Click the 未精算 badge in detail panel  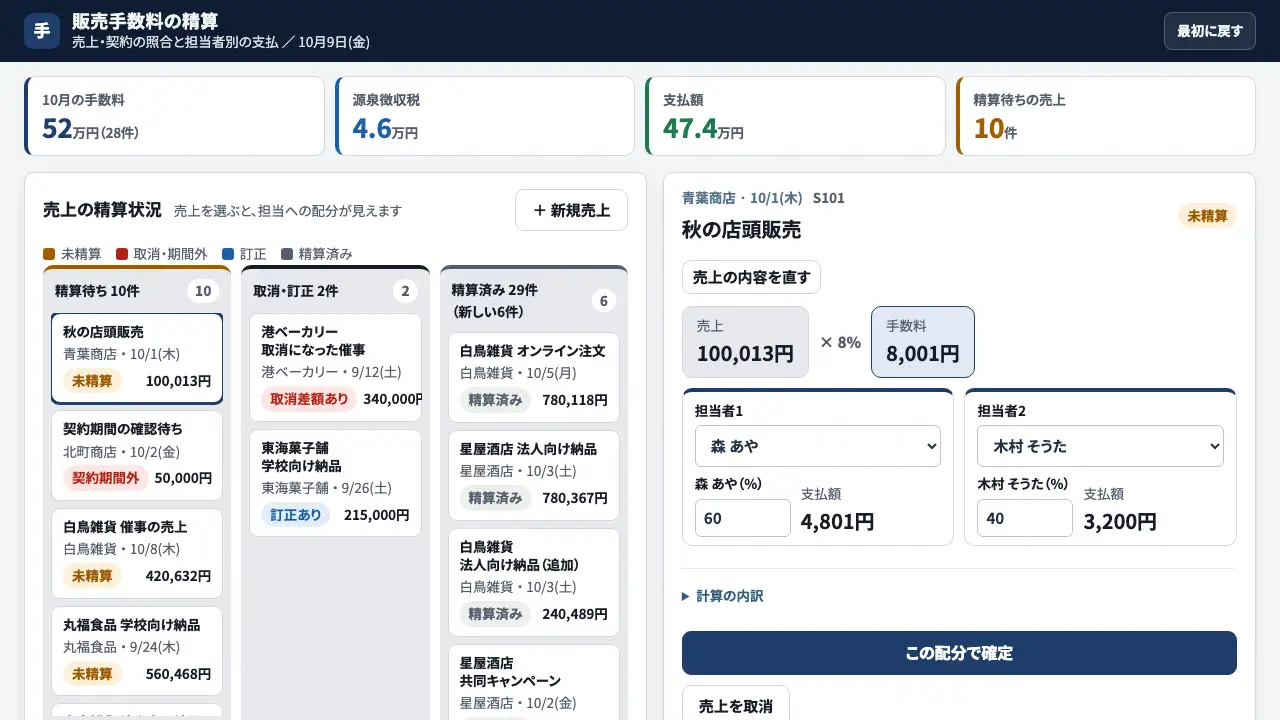pos(1207,216)
